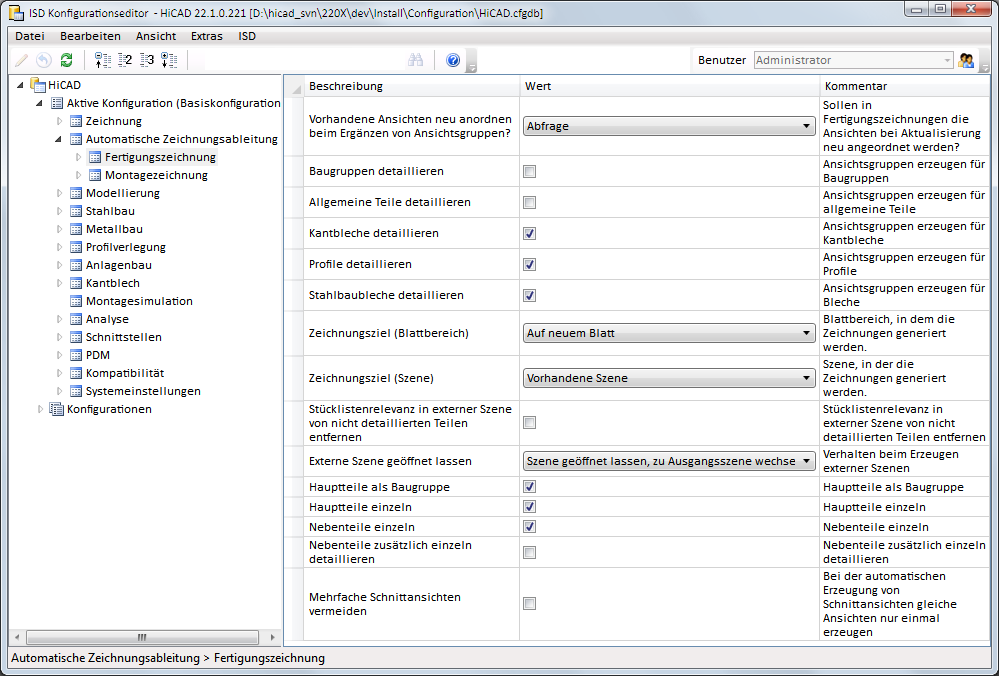Uncheck Kantbleche detaillieren option

click(530, 233)
